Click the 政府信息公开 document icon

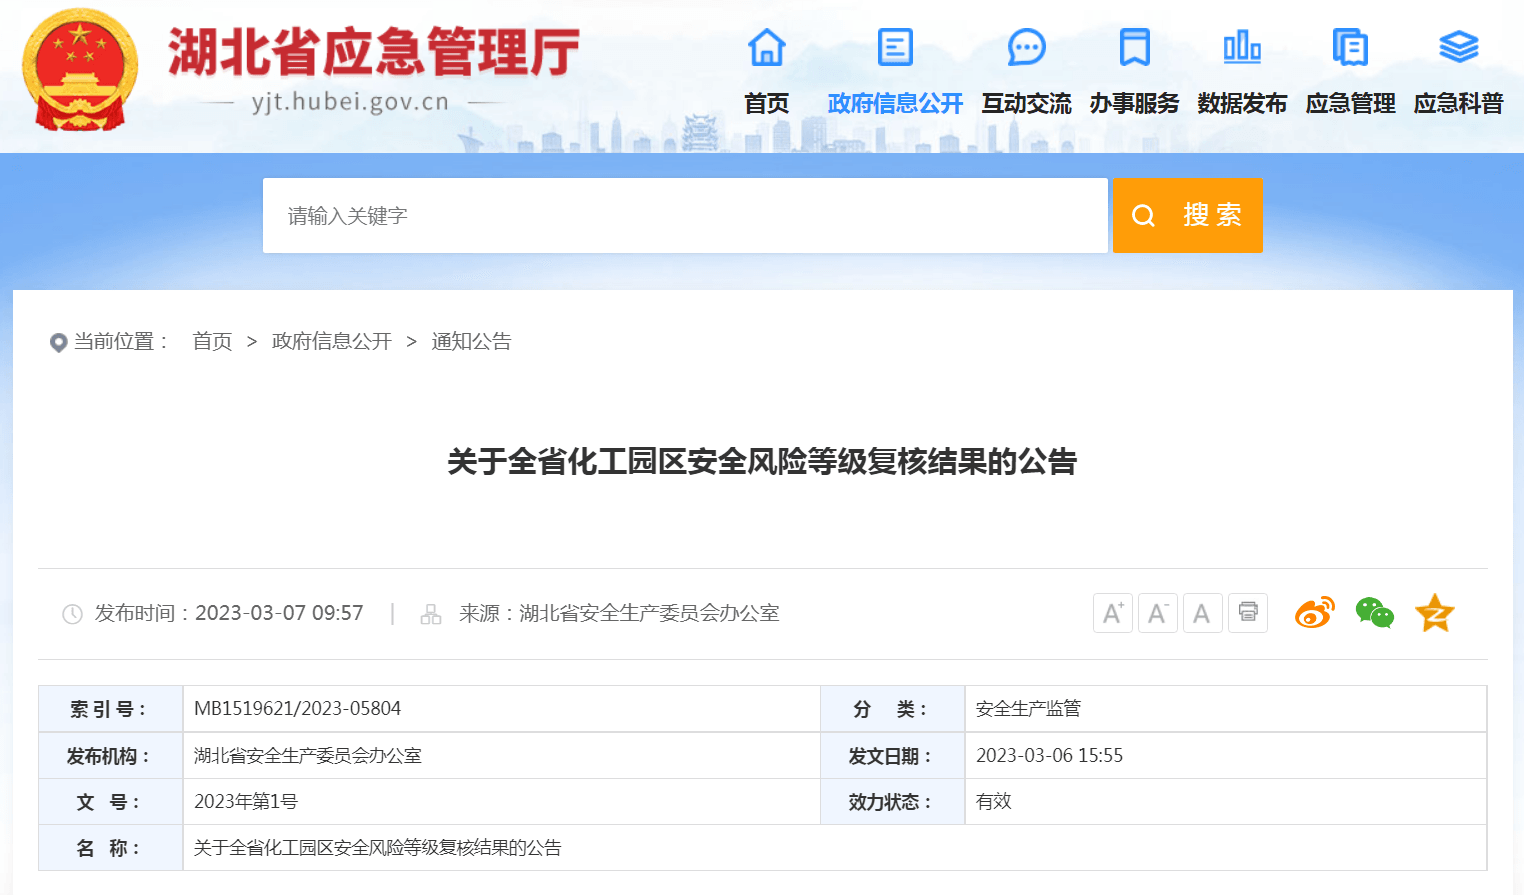pos(895,47)
